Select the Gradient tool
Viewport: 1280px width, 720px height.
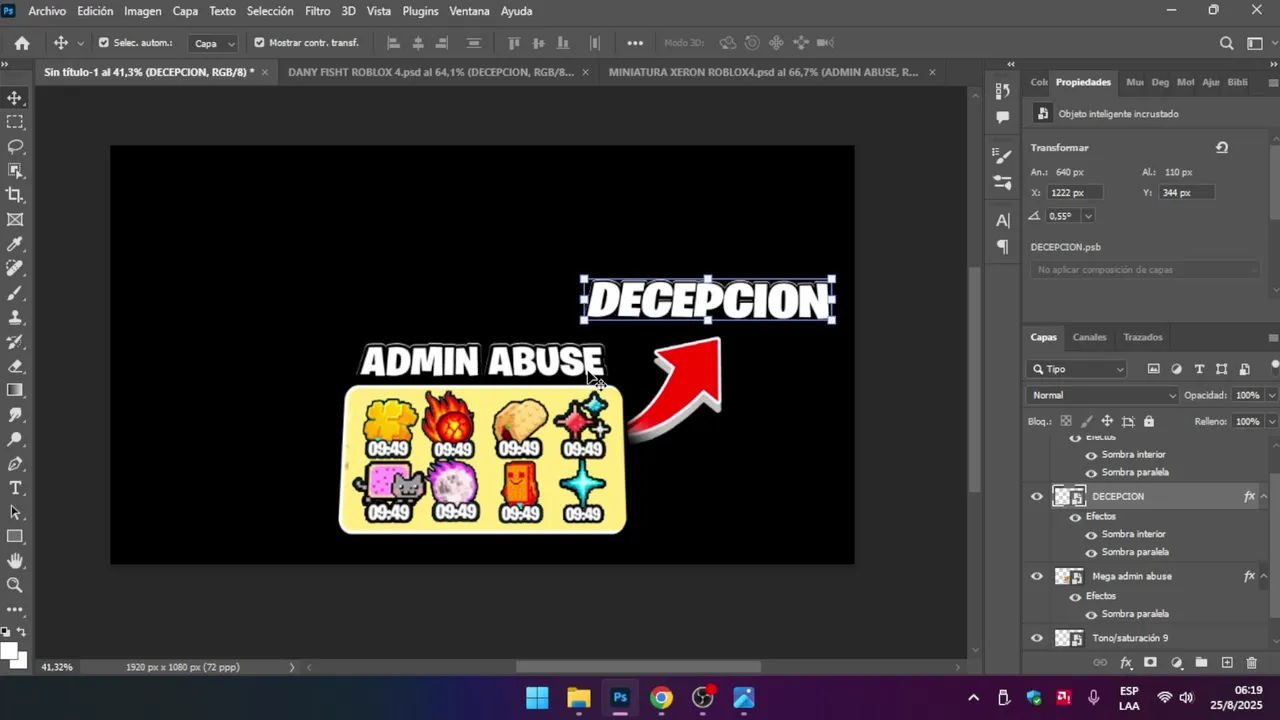pos(15,390)
